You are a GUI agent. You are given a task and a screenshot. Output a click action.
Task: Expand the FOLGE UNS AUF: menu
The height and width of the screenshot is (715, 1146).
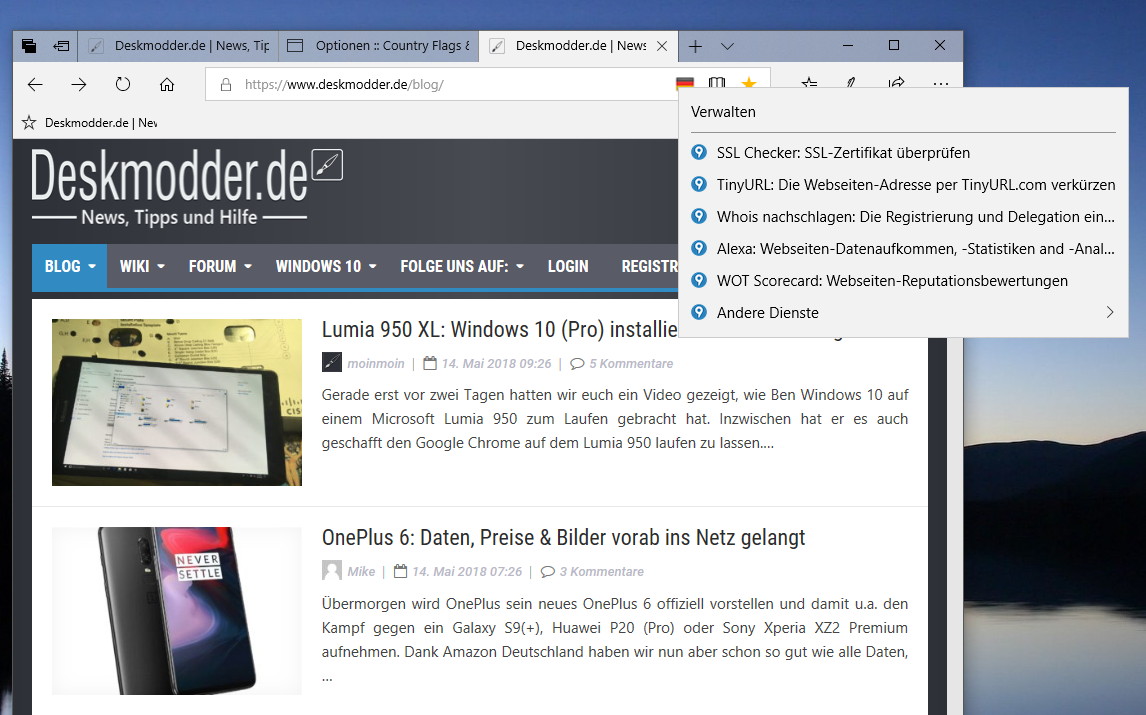[x=462, y=267]
